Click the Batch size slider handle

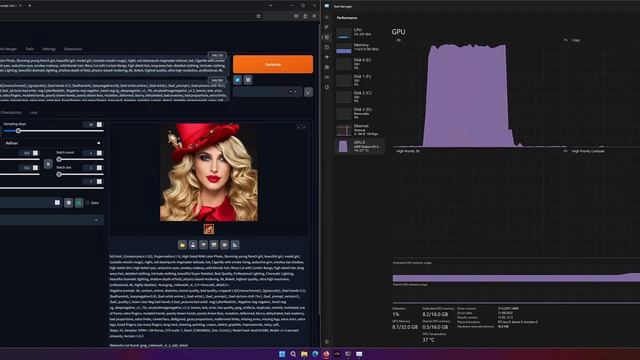59,175
